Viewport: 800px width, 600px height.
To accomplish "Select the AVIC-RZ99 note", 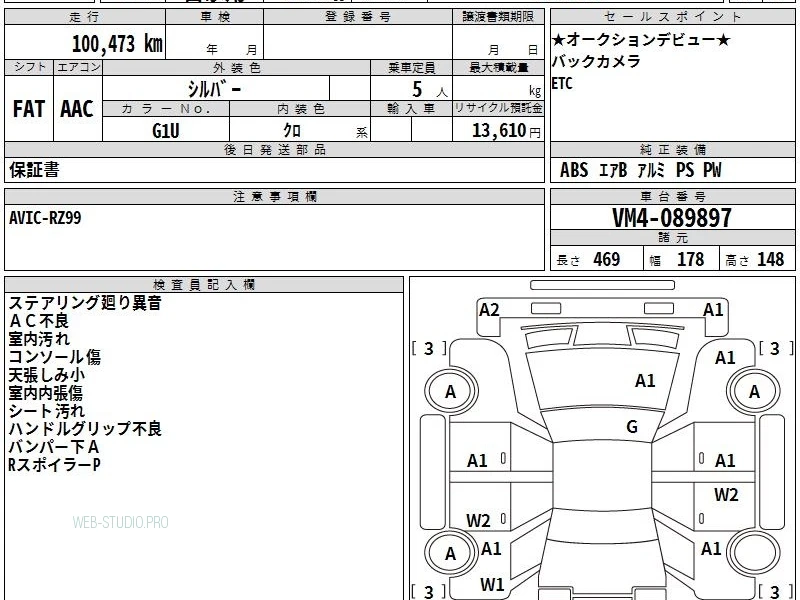I will [45, 218].
